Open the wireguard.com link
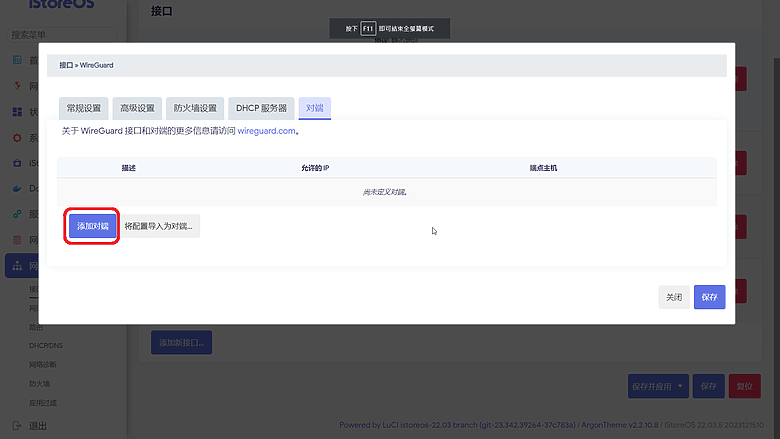 pyautogui.click(x=266, y=131)
